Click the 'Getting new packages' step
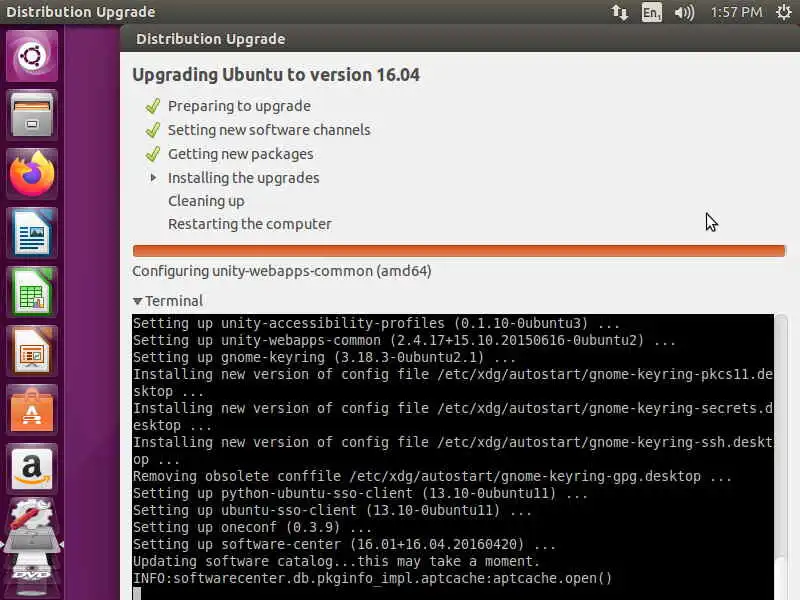800x600 pixels. click(240, 154)
